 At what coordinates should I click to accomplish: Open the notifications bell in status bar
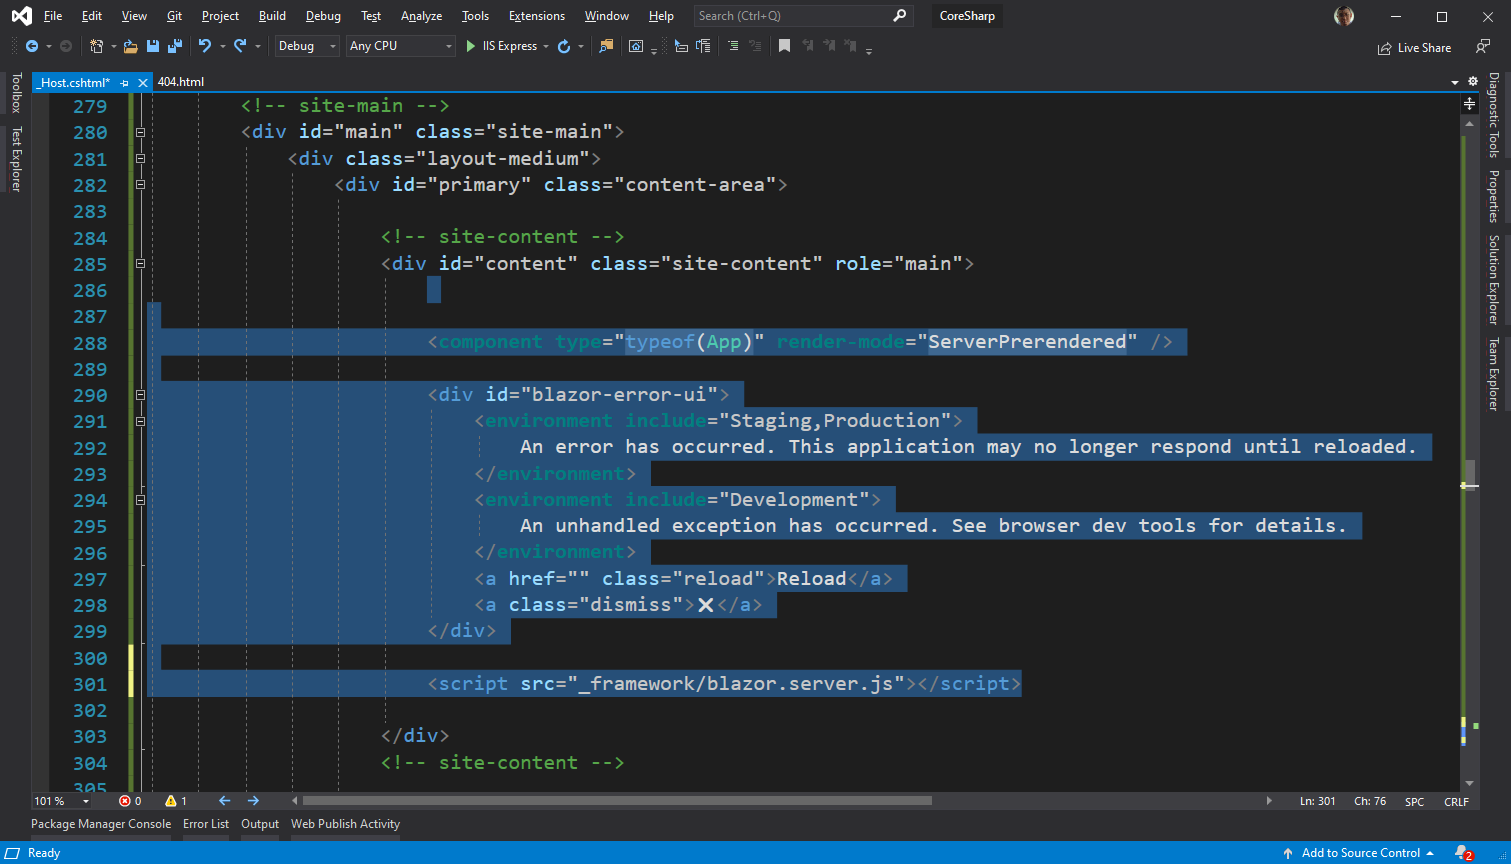click(x=1462, y=853)
